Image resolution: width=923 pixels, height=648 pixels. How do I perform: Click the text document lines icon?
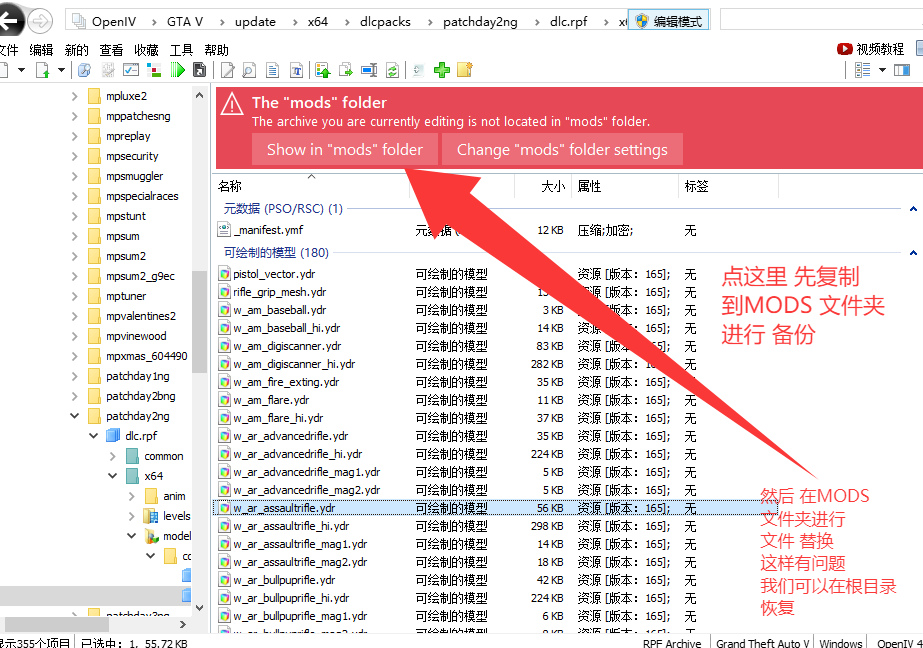[x=273, y=71]
